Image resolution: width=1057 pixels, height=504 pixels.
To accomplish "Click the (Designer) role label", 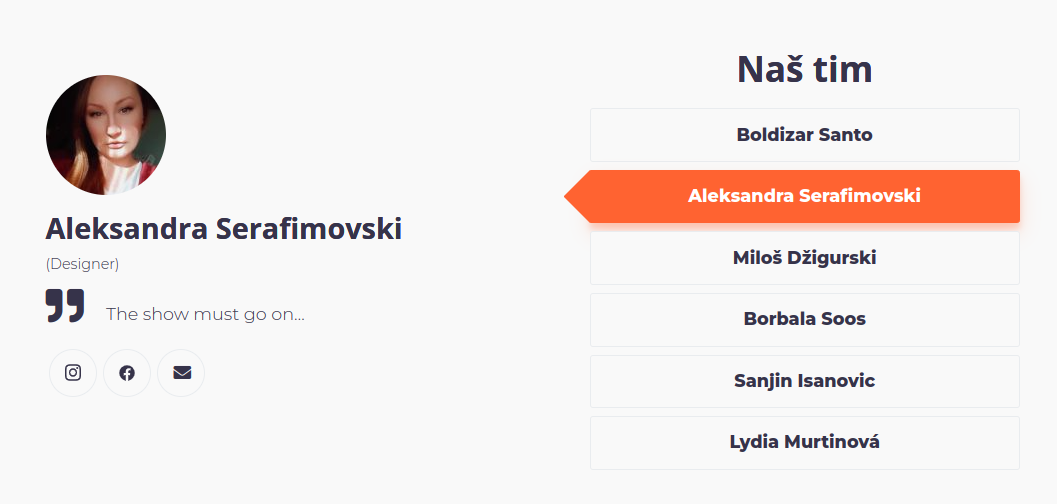I will point(82,264).
